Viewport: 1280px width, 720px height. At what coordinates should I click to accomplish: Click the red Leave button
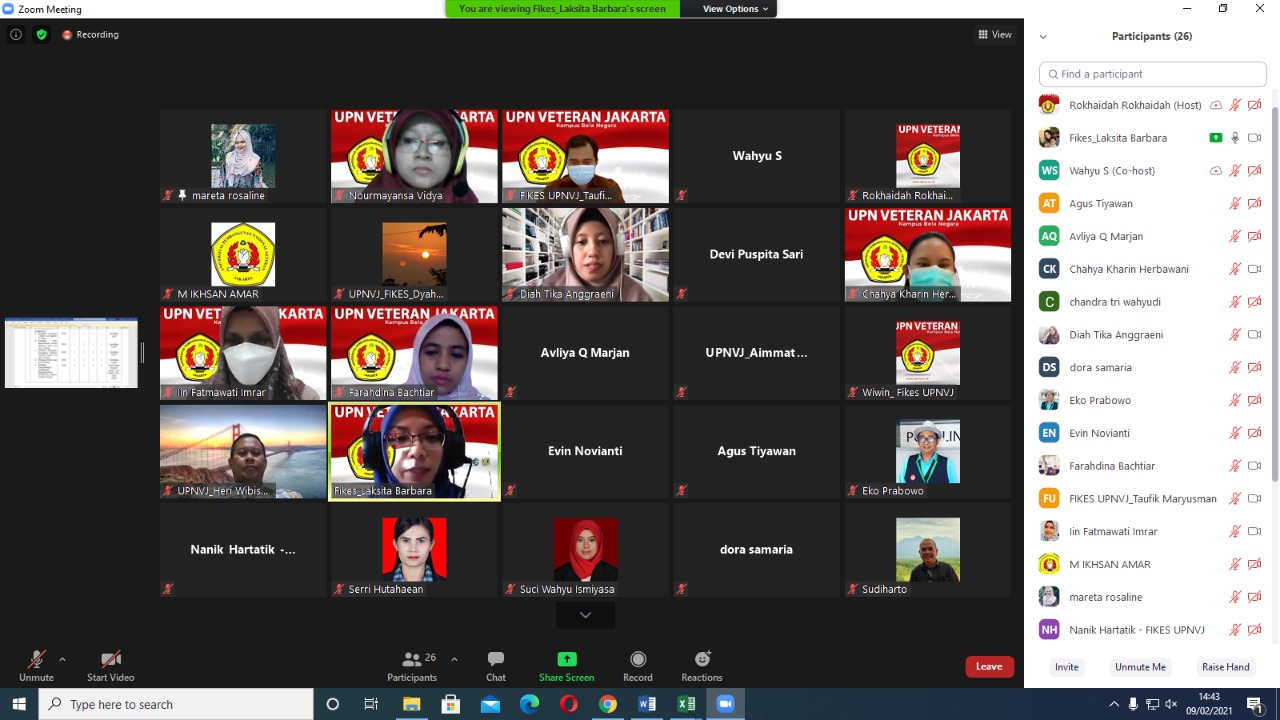[x=989, y=667]
